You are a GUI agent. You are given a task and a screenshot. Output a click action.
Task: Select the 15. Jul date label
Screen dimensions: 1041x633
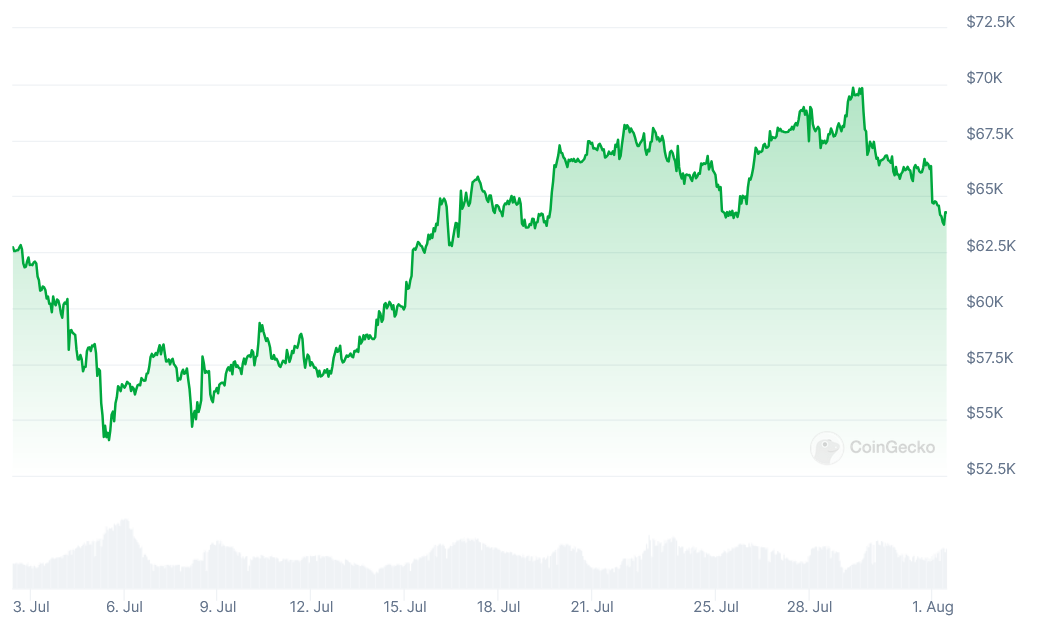[x=405, y=606]
